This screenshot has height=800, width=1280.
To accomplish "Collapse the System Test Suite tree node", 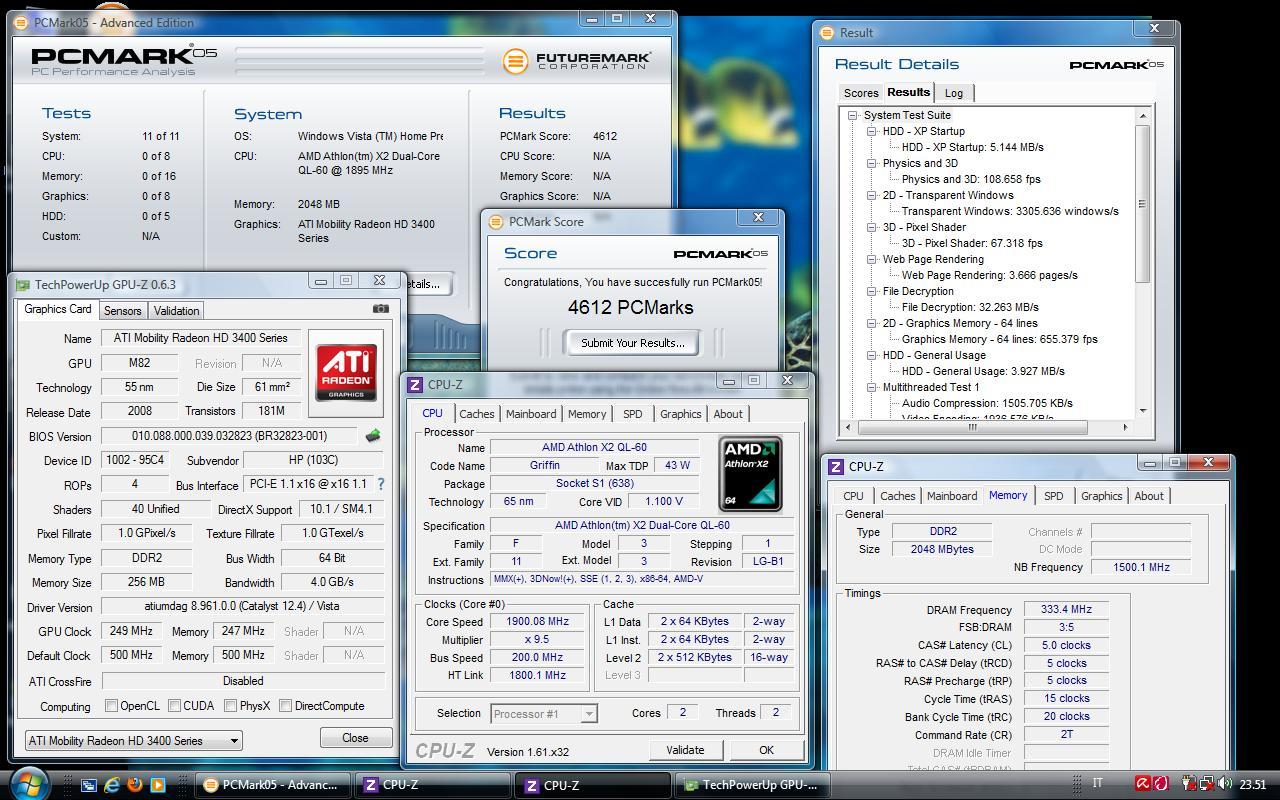I will click(853, 115).
